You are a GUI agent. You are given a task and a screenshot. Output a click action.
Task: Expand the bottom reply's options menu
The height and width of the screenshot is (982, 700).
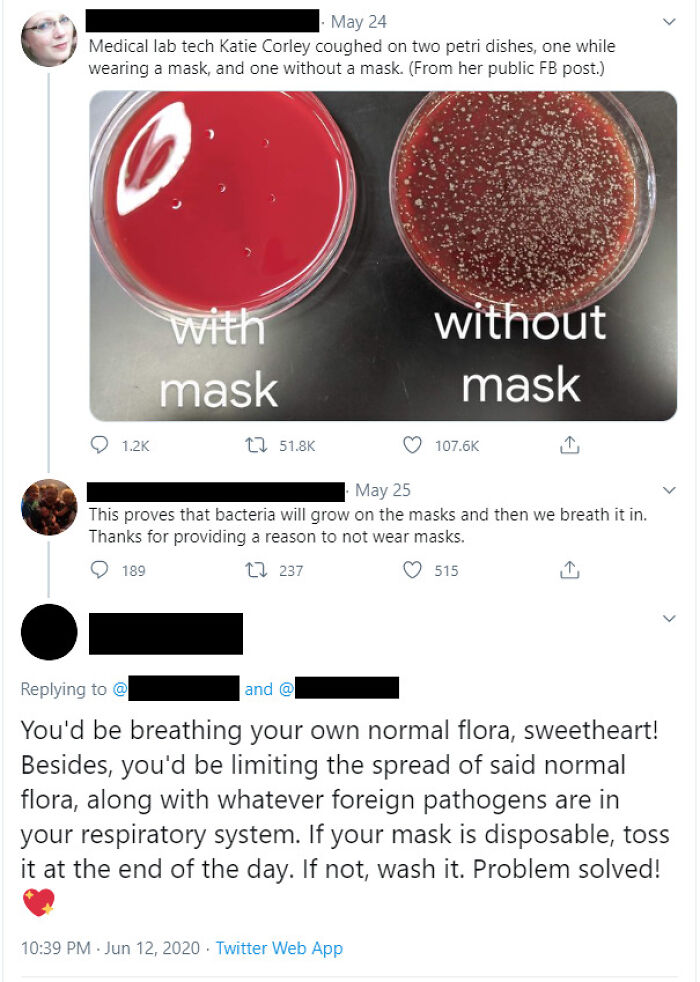pos(668,618)
